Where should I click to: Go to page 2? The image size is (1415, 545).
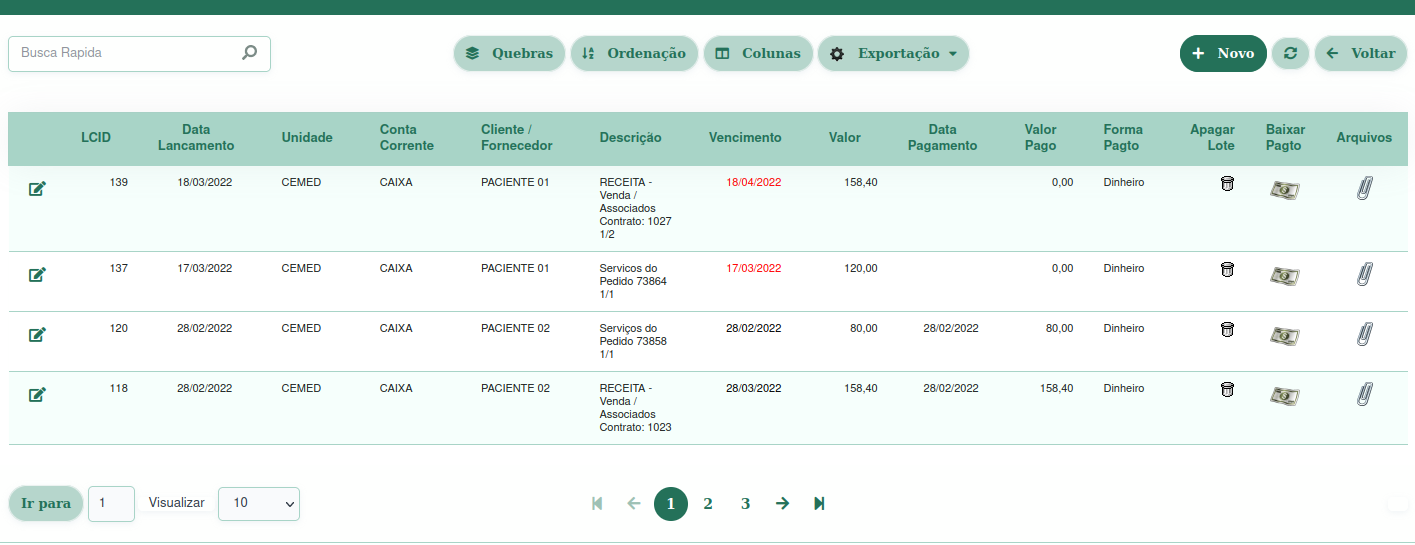point(708,504)
